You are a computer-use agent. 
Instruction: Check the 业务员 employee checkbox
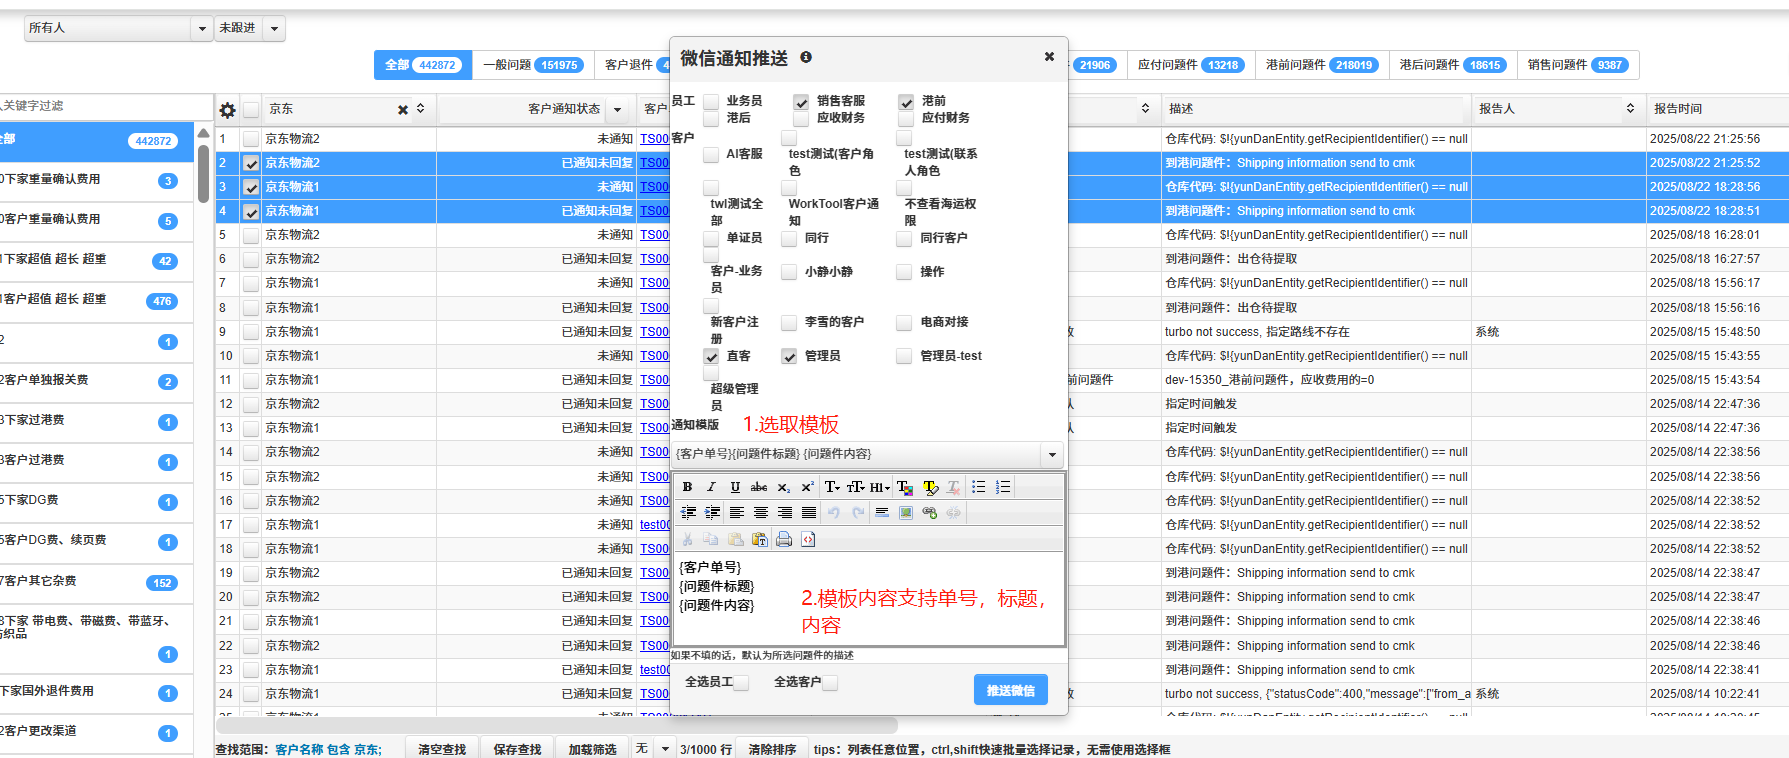coord(711,102)
